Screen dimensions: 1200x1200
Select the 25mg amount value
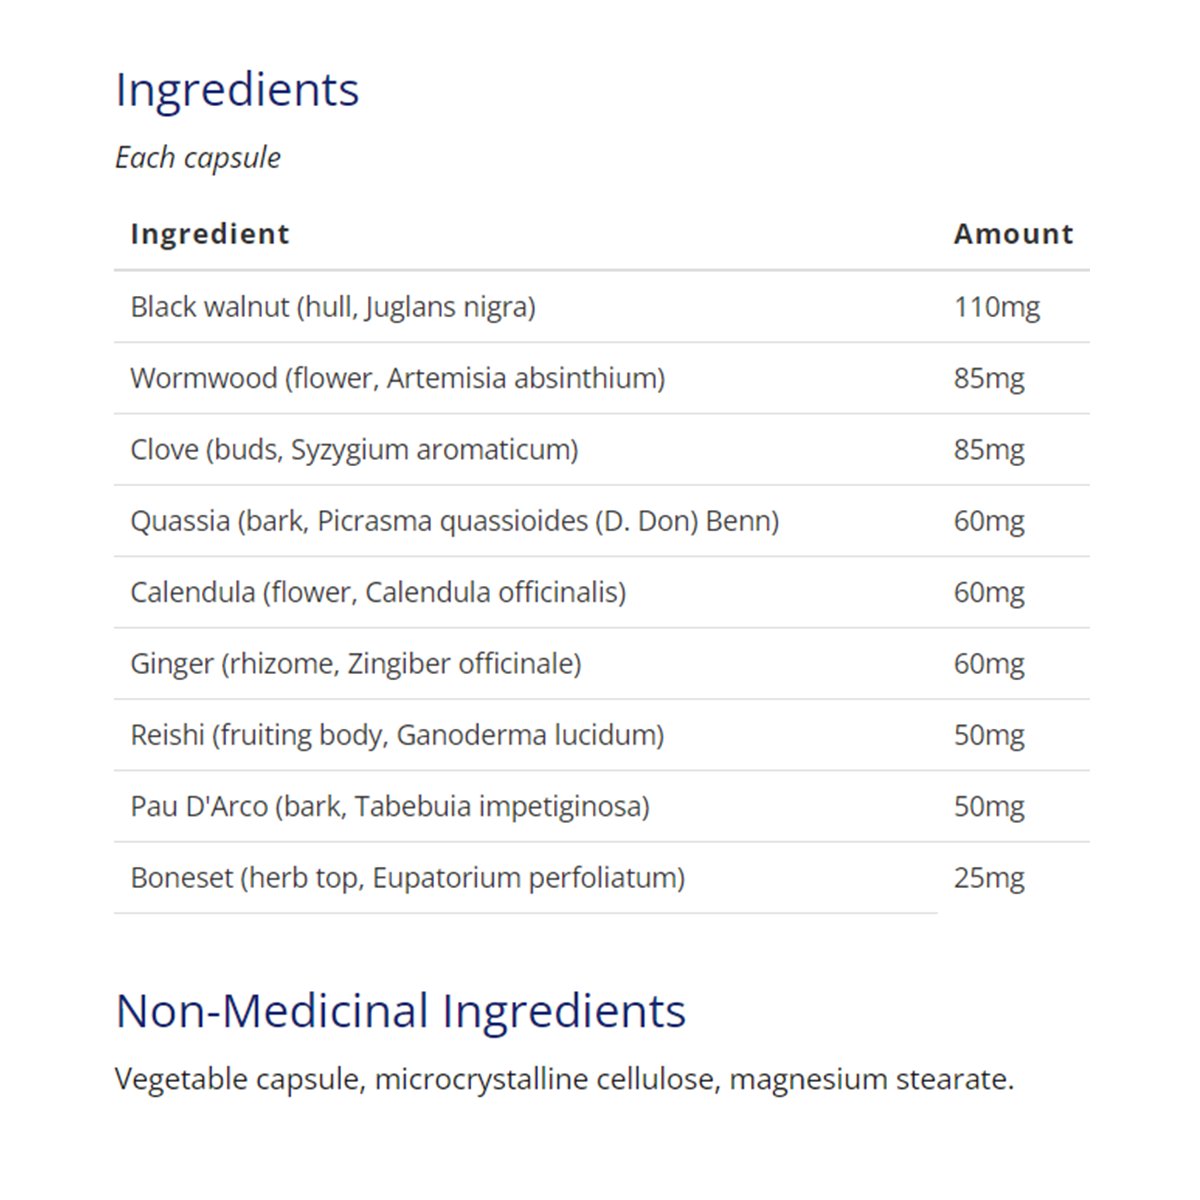click(x=989, y=878)
